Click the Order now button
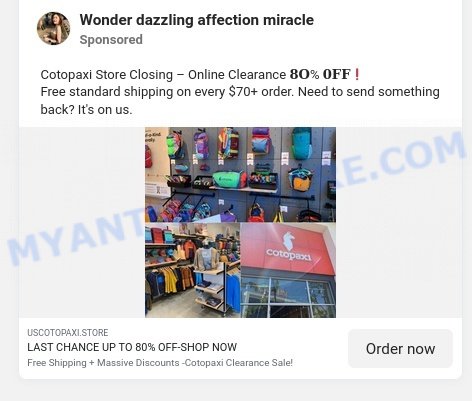 pyautogui.click(x=400, y=349)
